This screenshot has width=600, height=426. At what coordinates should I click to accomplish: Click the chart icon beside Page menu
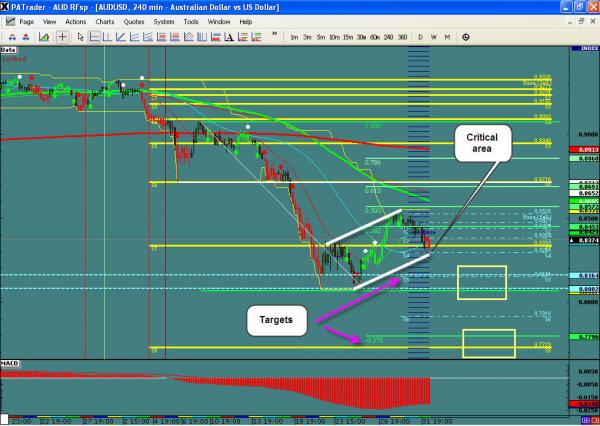tap(9, 20)
